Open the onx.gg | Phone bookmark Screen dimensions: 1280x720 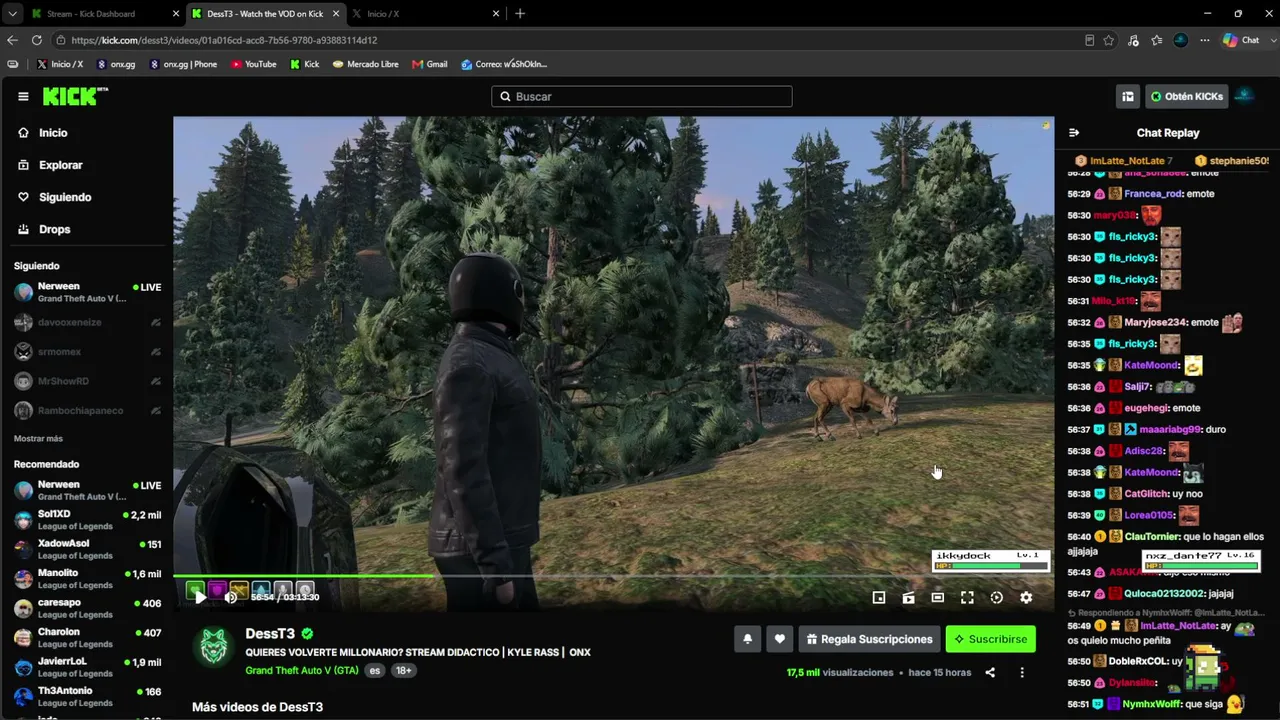(x=183, y=64)
